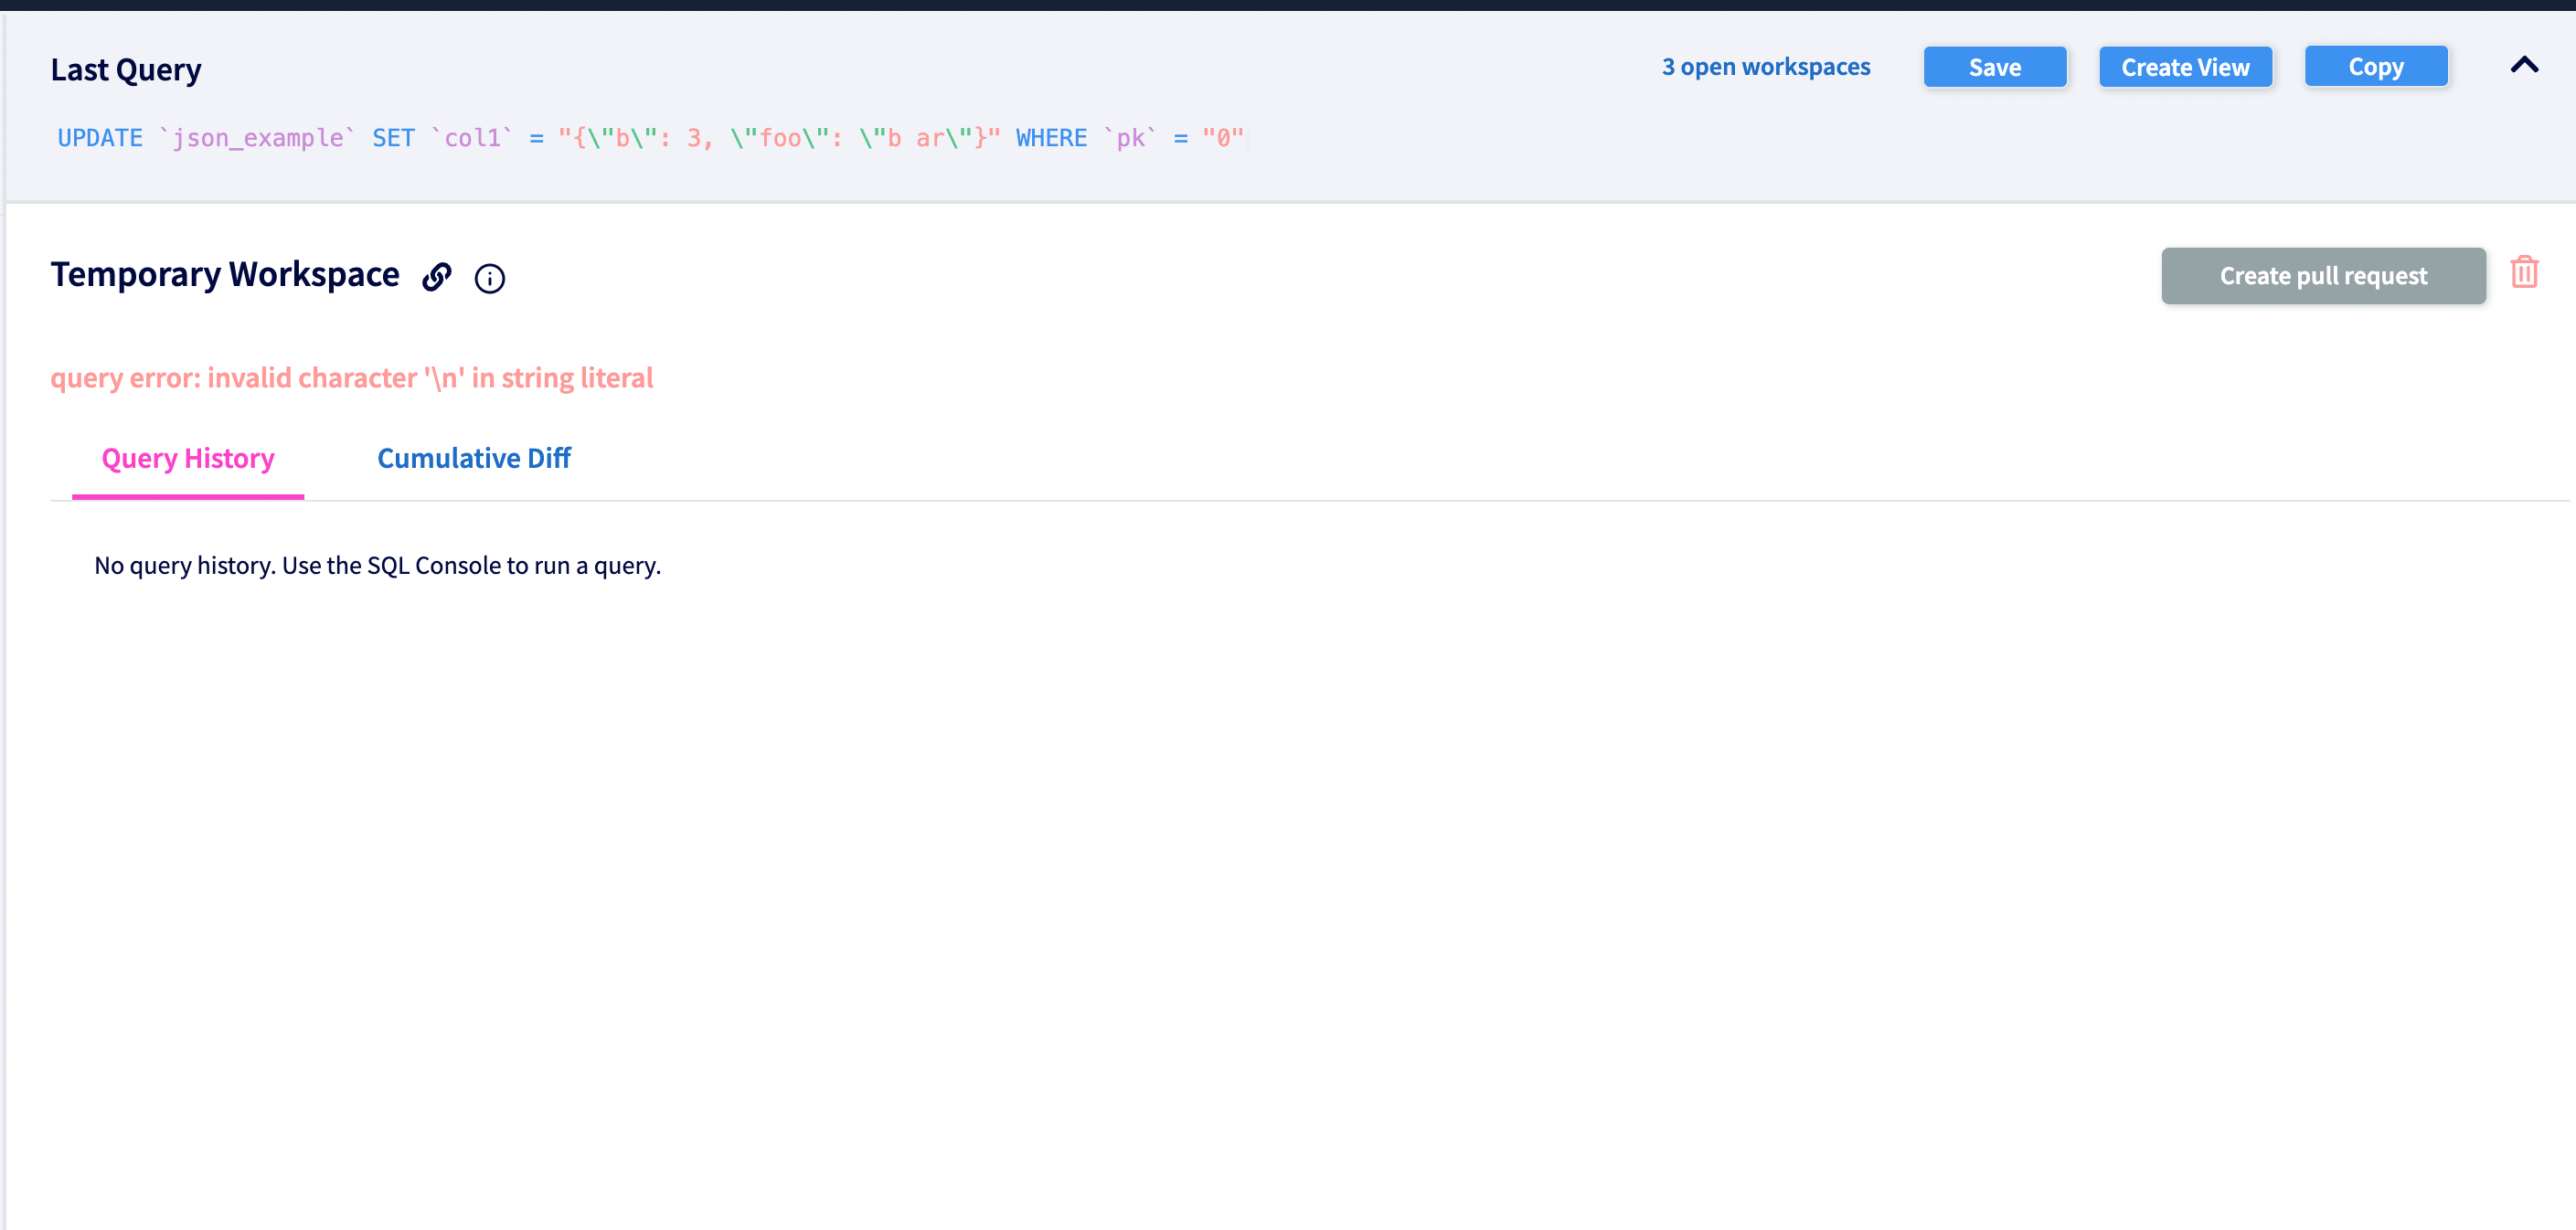Image resolution: width=2576 pixels, height=1230 pixels.
Task: Delete workspace with the trash icon
Action: (2524, 272)
